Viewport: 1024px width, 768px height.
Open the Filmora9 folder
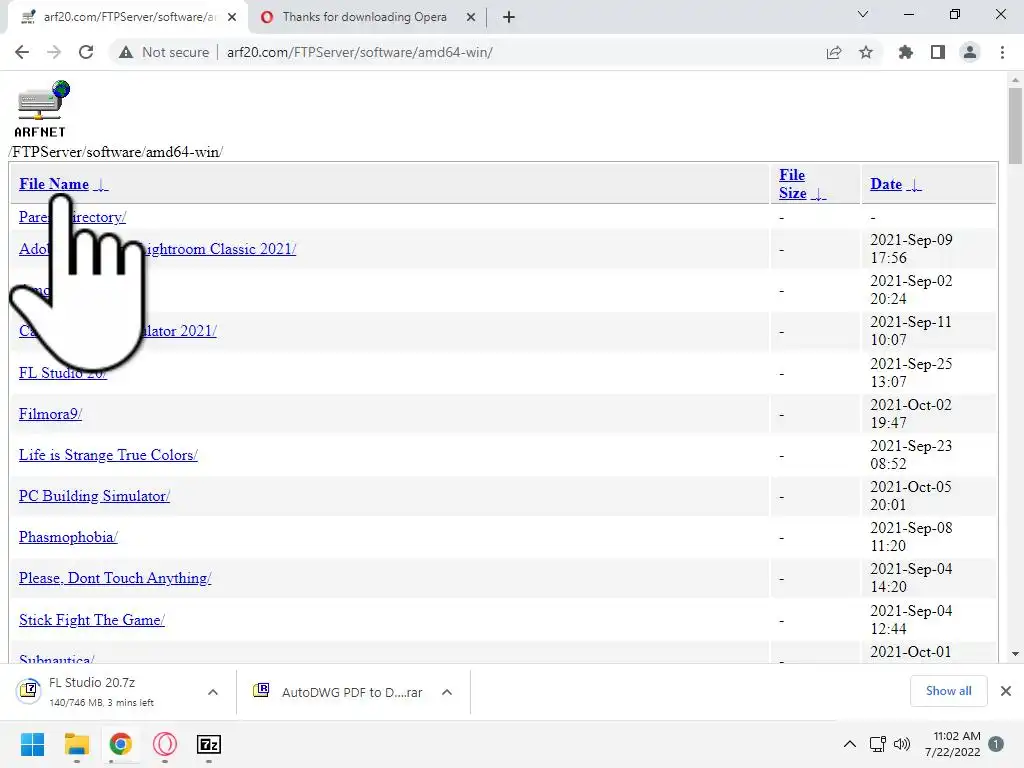50,414
